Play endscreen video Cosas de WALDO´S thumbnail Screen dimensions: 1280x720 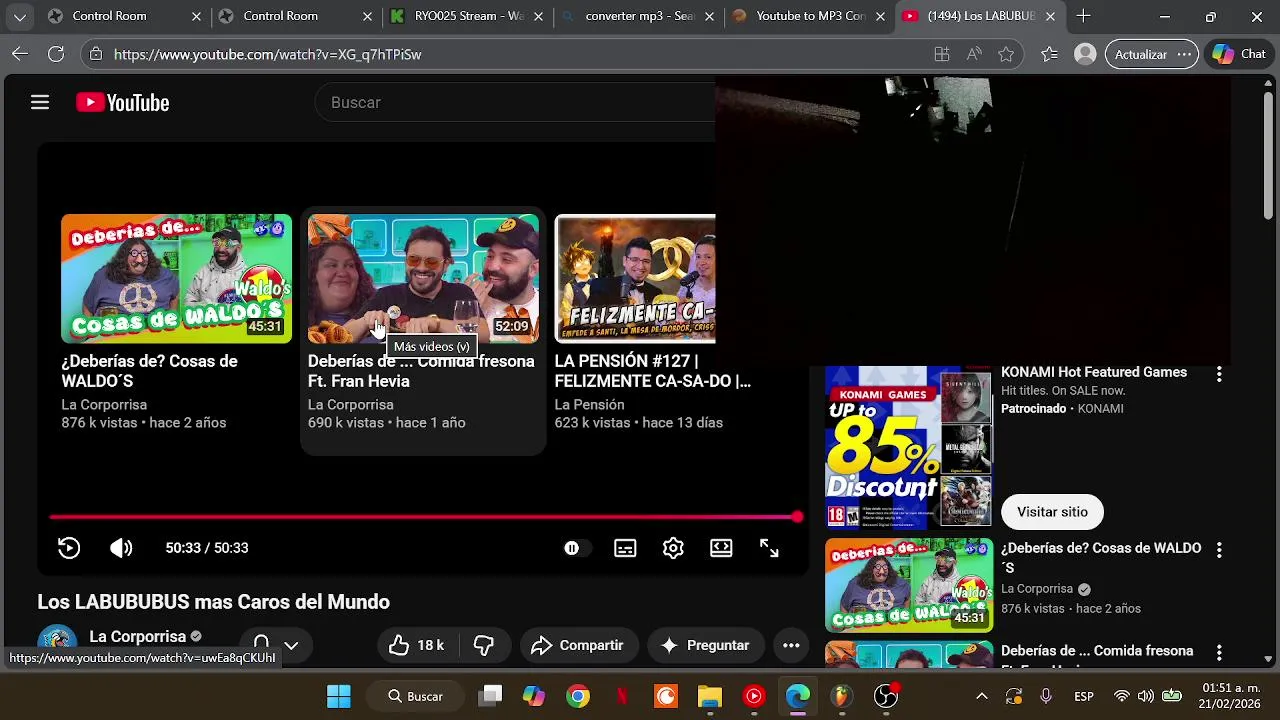tap(176, 278)
